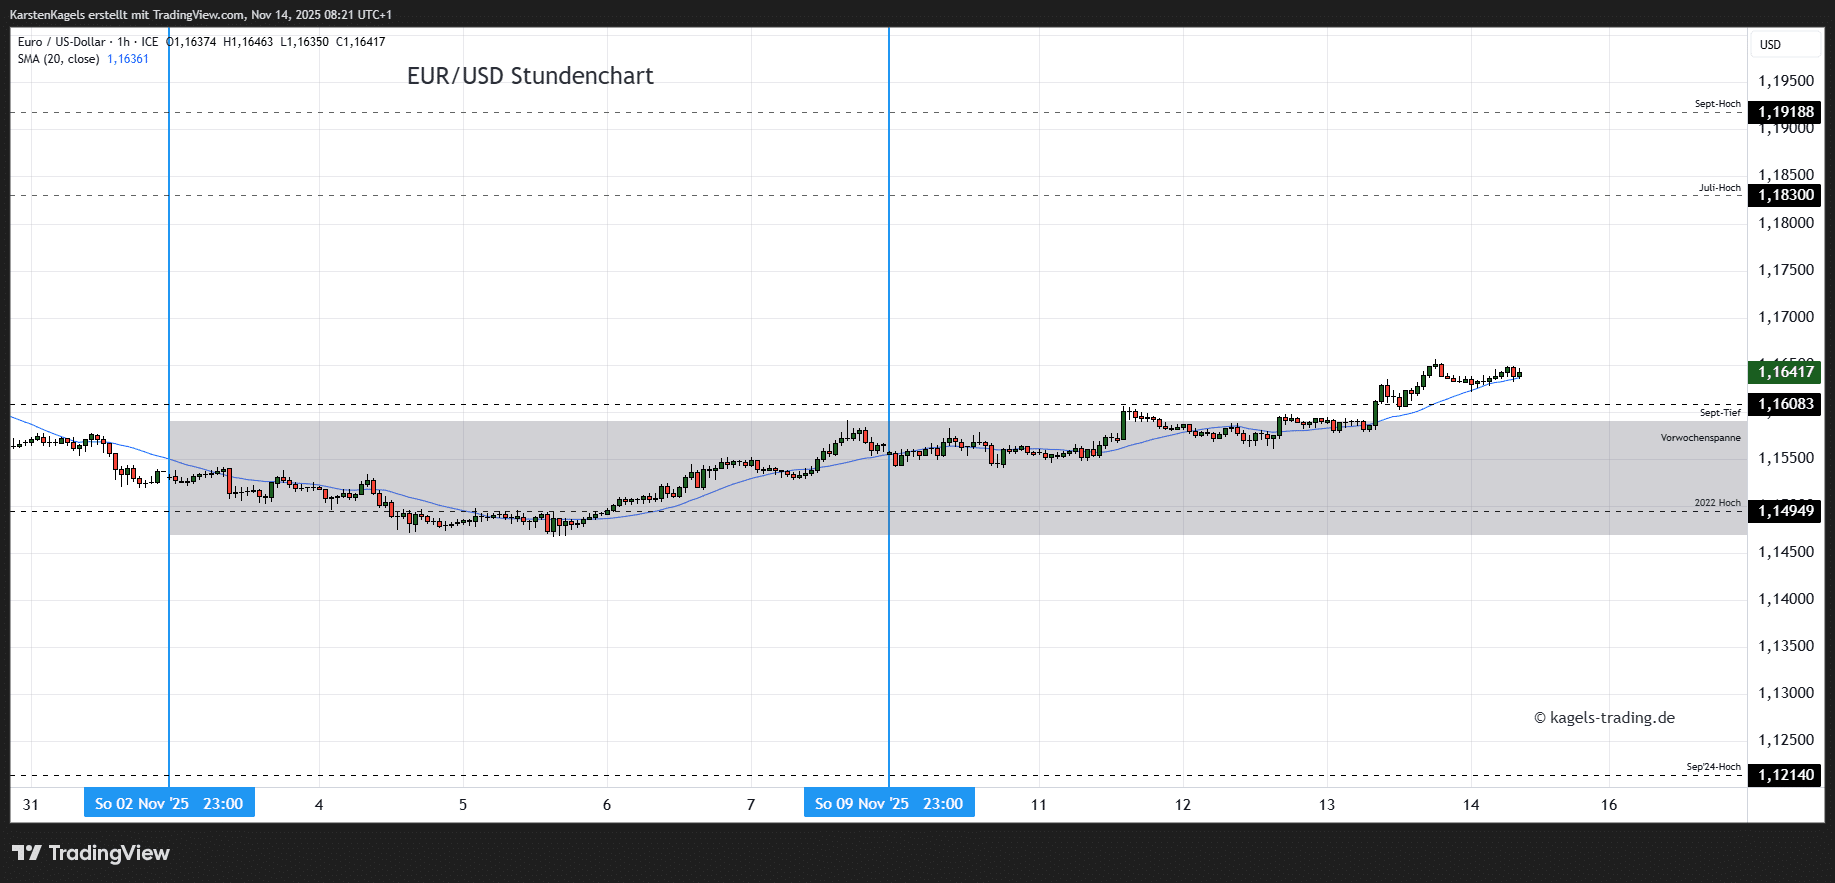Open the USD currency selector
Viewport: 1835px width, 883px height.
(1770, 45)
